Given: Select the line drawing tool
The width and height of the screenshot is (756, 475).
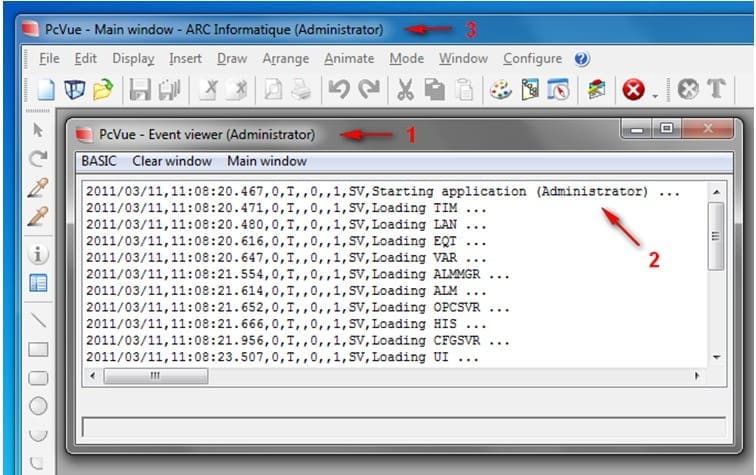Looking at the screenshot, I should (38, 320).
